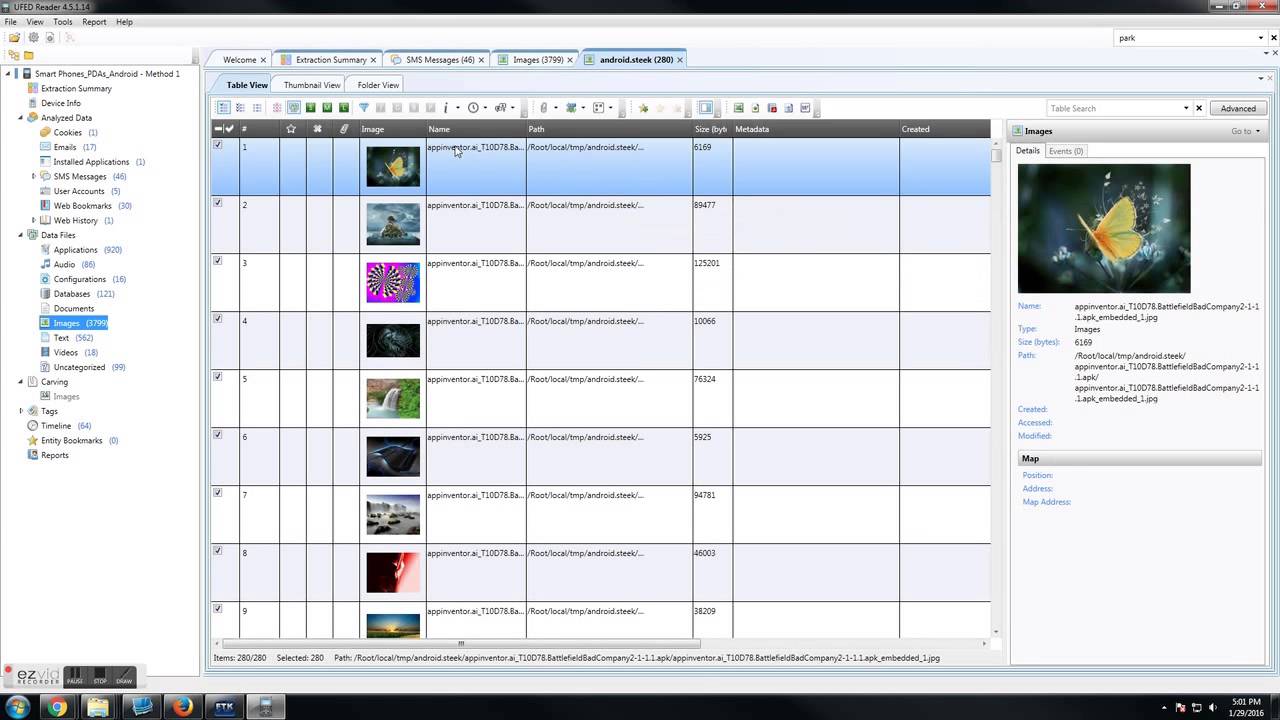Click the paperclip attachment icon in the table toolbar
The width and height of the screenshot is (1280, 720).
(543, 108)
